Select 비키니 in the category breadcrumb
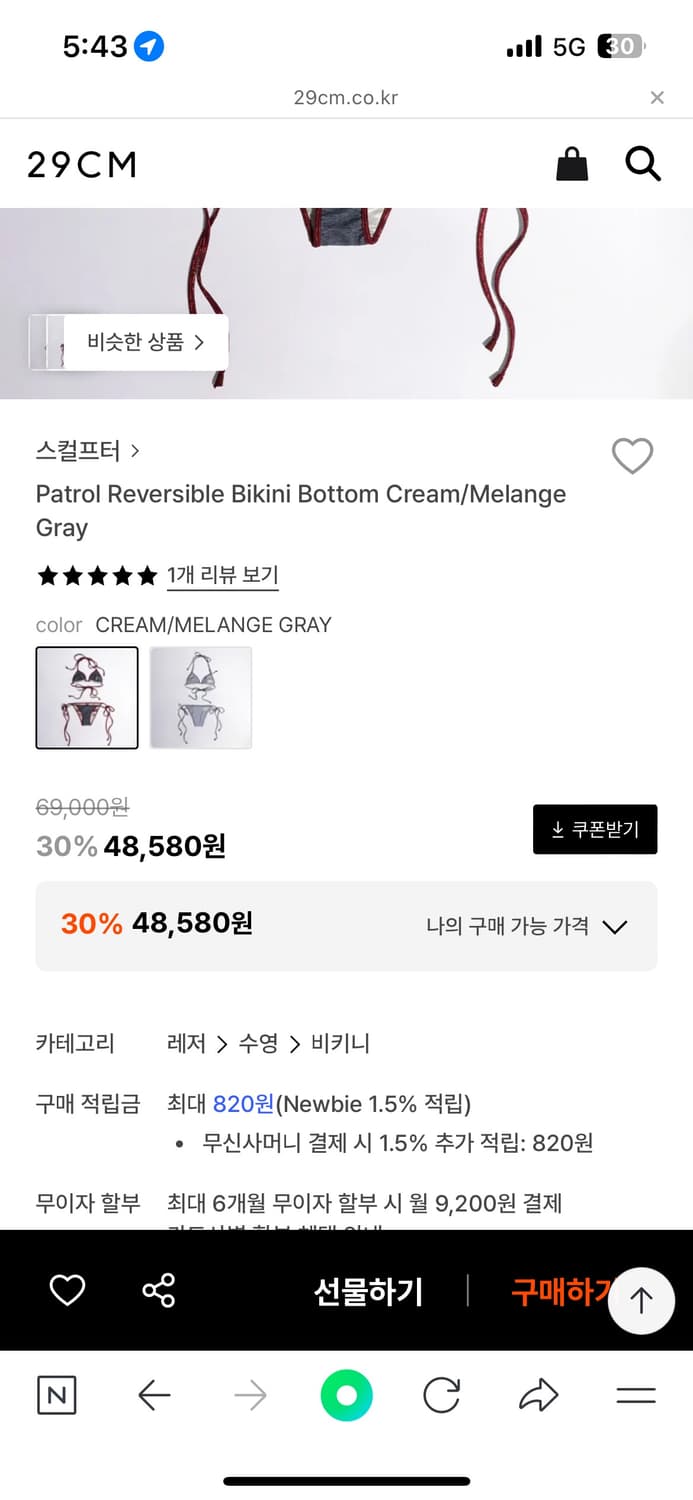 click(x=339, y=1042)
